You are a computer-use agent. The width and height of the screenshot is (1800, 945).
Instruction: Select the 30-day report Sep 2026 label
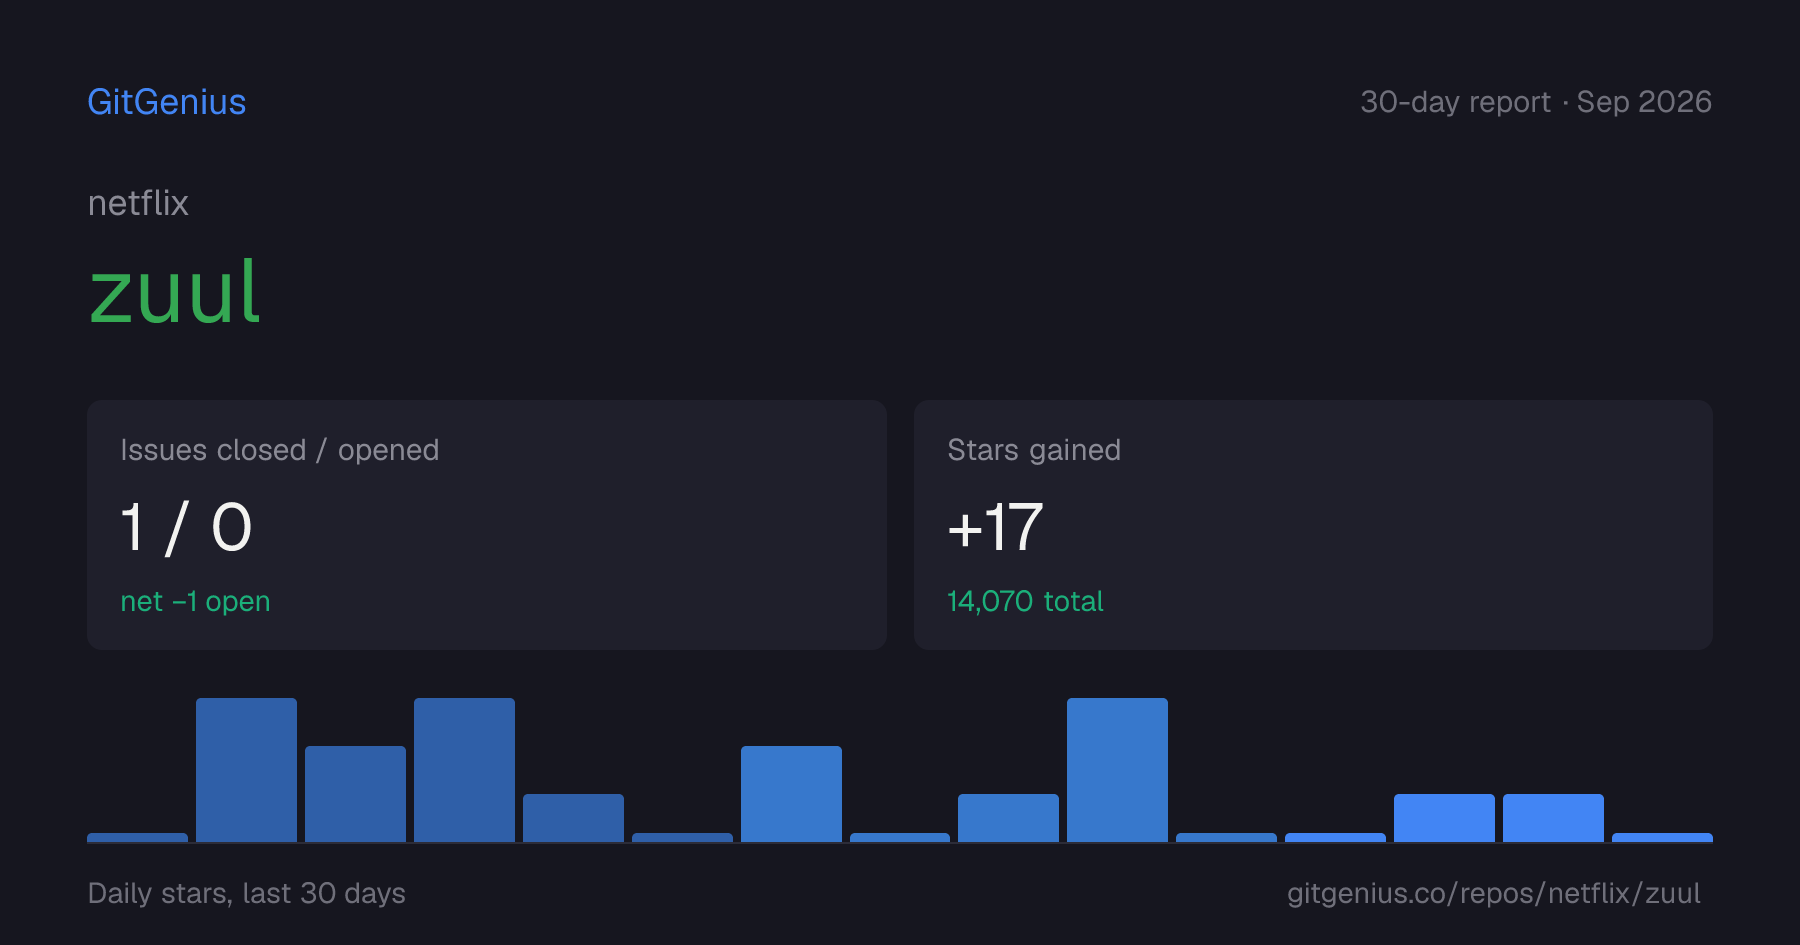[1536, 102]
